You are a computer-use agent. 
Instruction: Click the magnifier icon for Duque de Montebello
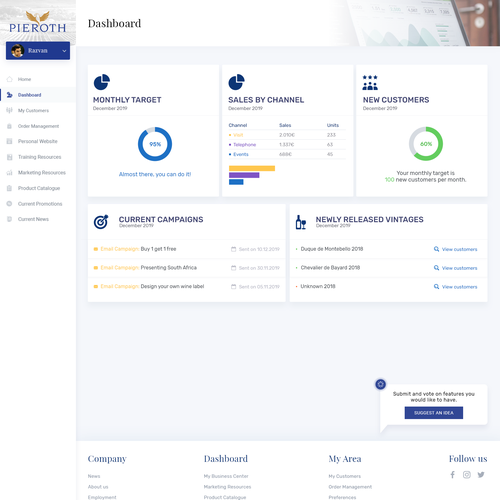point(436,249)
